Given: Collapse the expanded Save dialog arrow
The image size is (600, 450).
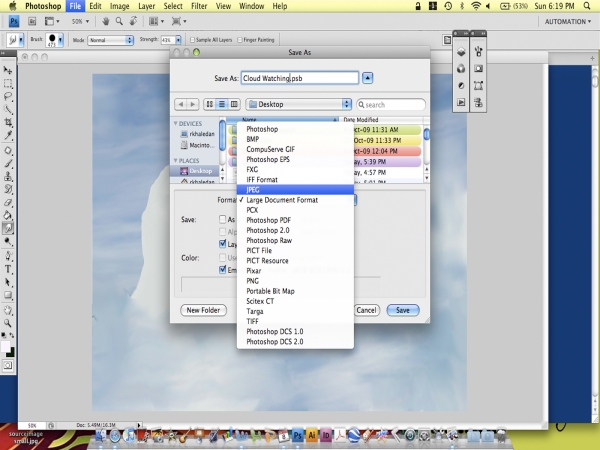Looking at the screenshot, I should 367,78.
